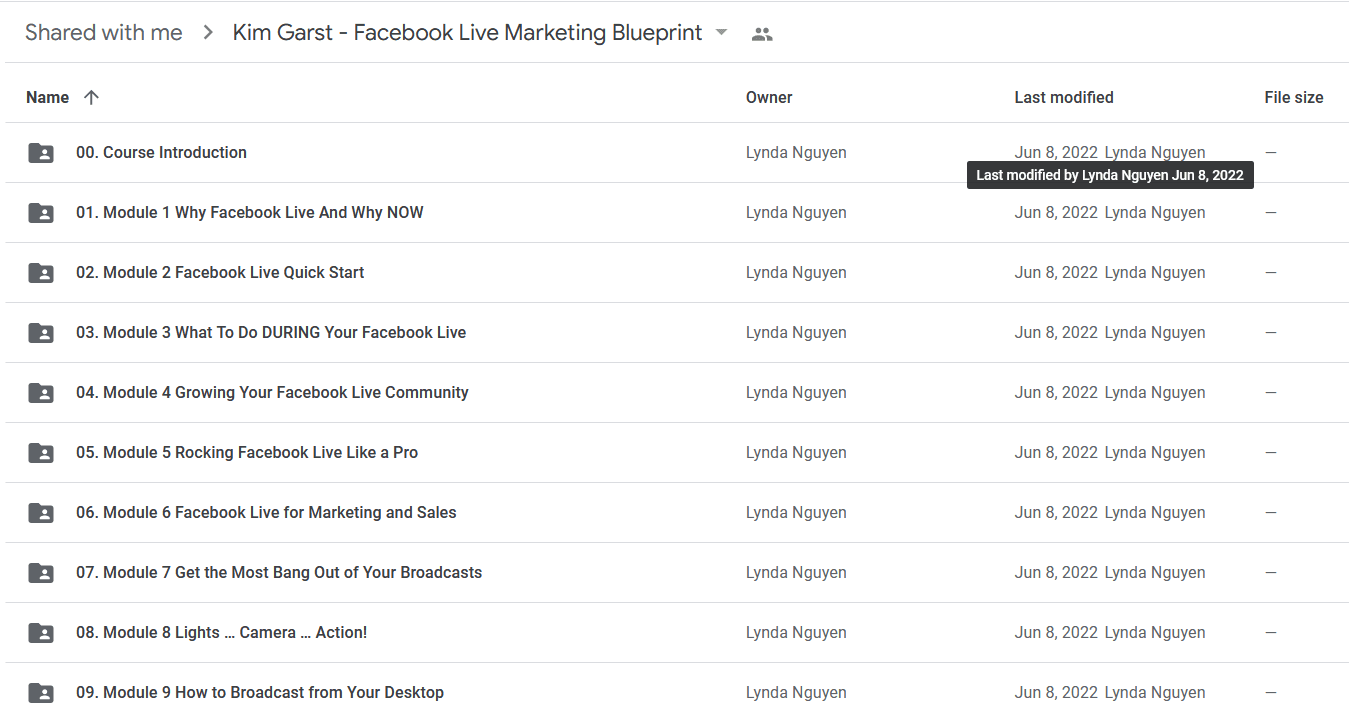Click Jun 8, 2022 date in Module 2 row
The width and height of the screenshot is (1349, 719).
1056,272
